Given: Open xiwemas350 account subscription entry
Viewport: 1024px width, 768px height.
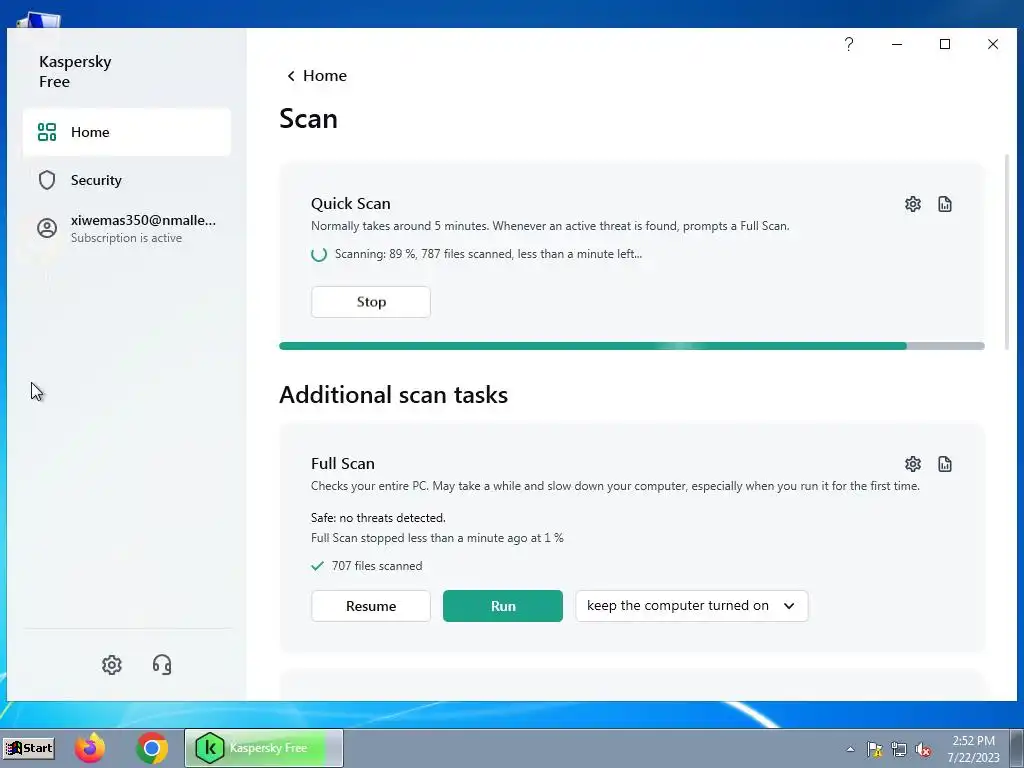Looking at the screenshot, I should click(127, 229).
